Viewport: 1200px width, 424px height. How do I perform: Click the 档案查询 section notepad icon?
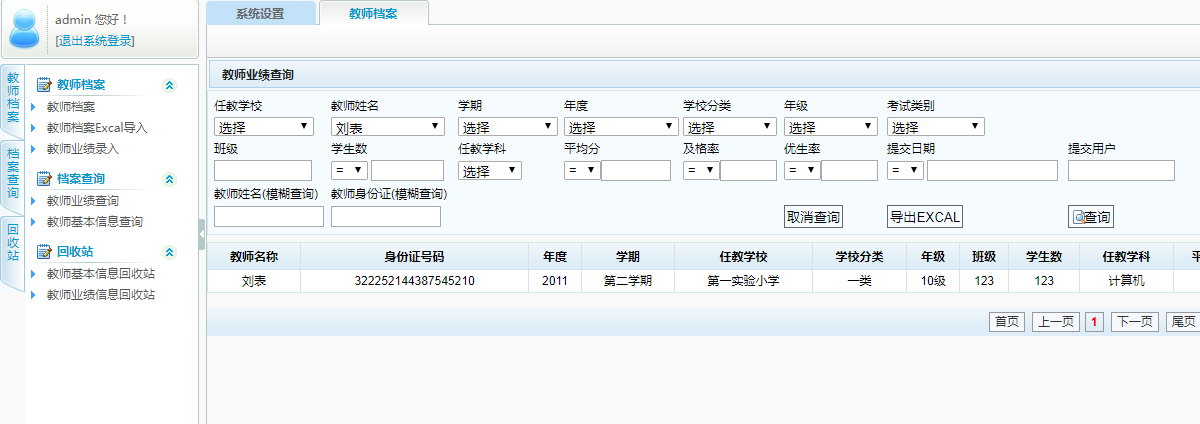tap(43, 179)
